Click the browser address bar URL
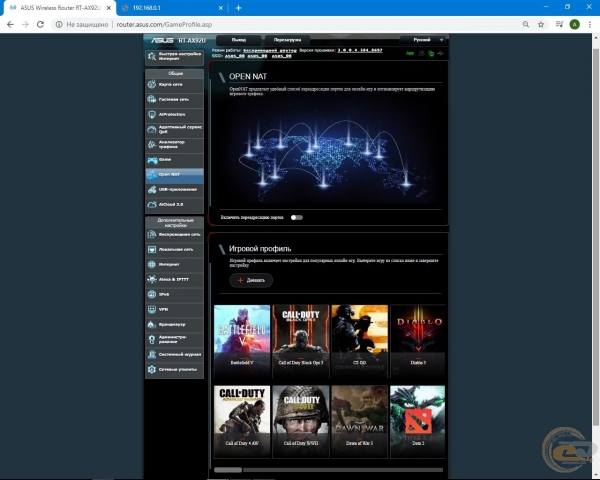Viewport: 600px width, 480px height. 164,24
